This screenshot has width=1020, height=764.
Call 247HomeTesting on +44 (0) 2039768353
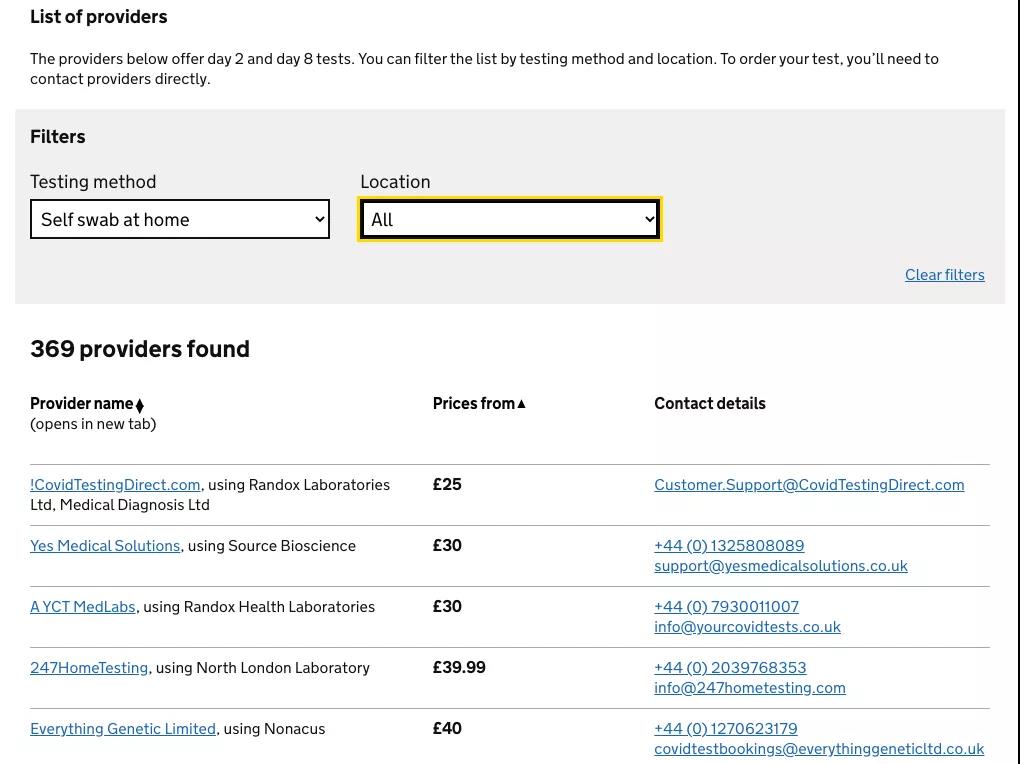click(x=731, y=668)
